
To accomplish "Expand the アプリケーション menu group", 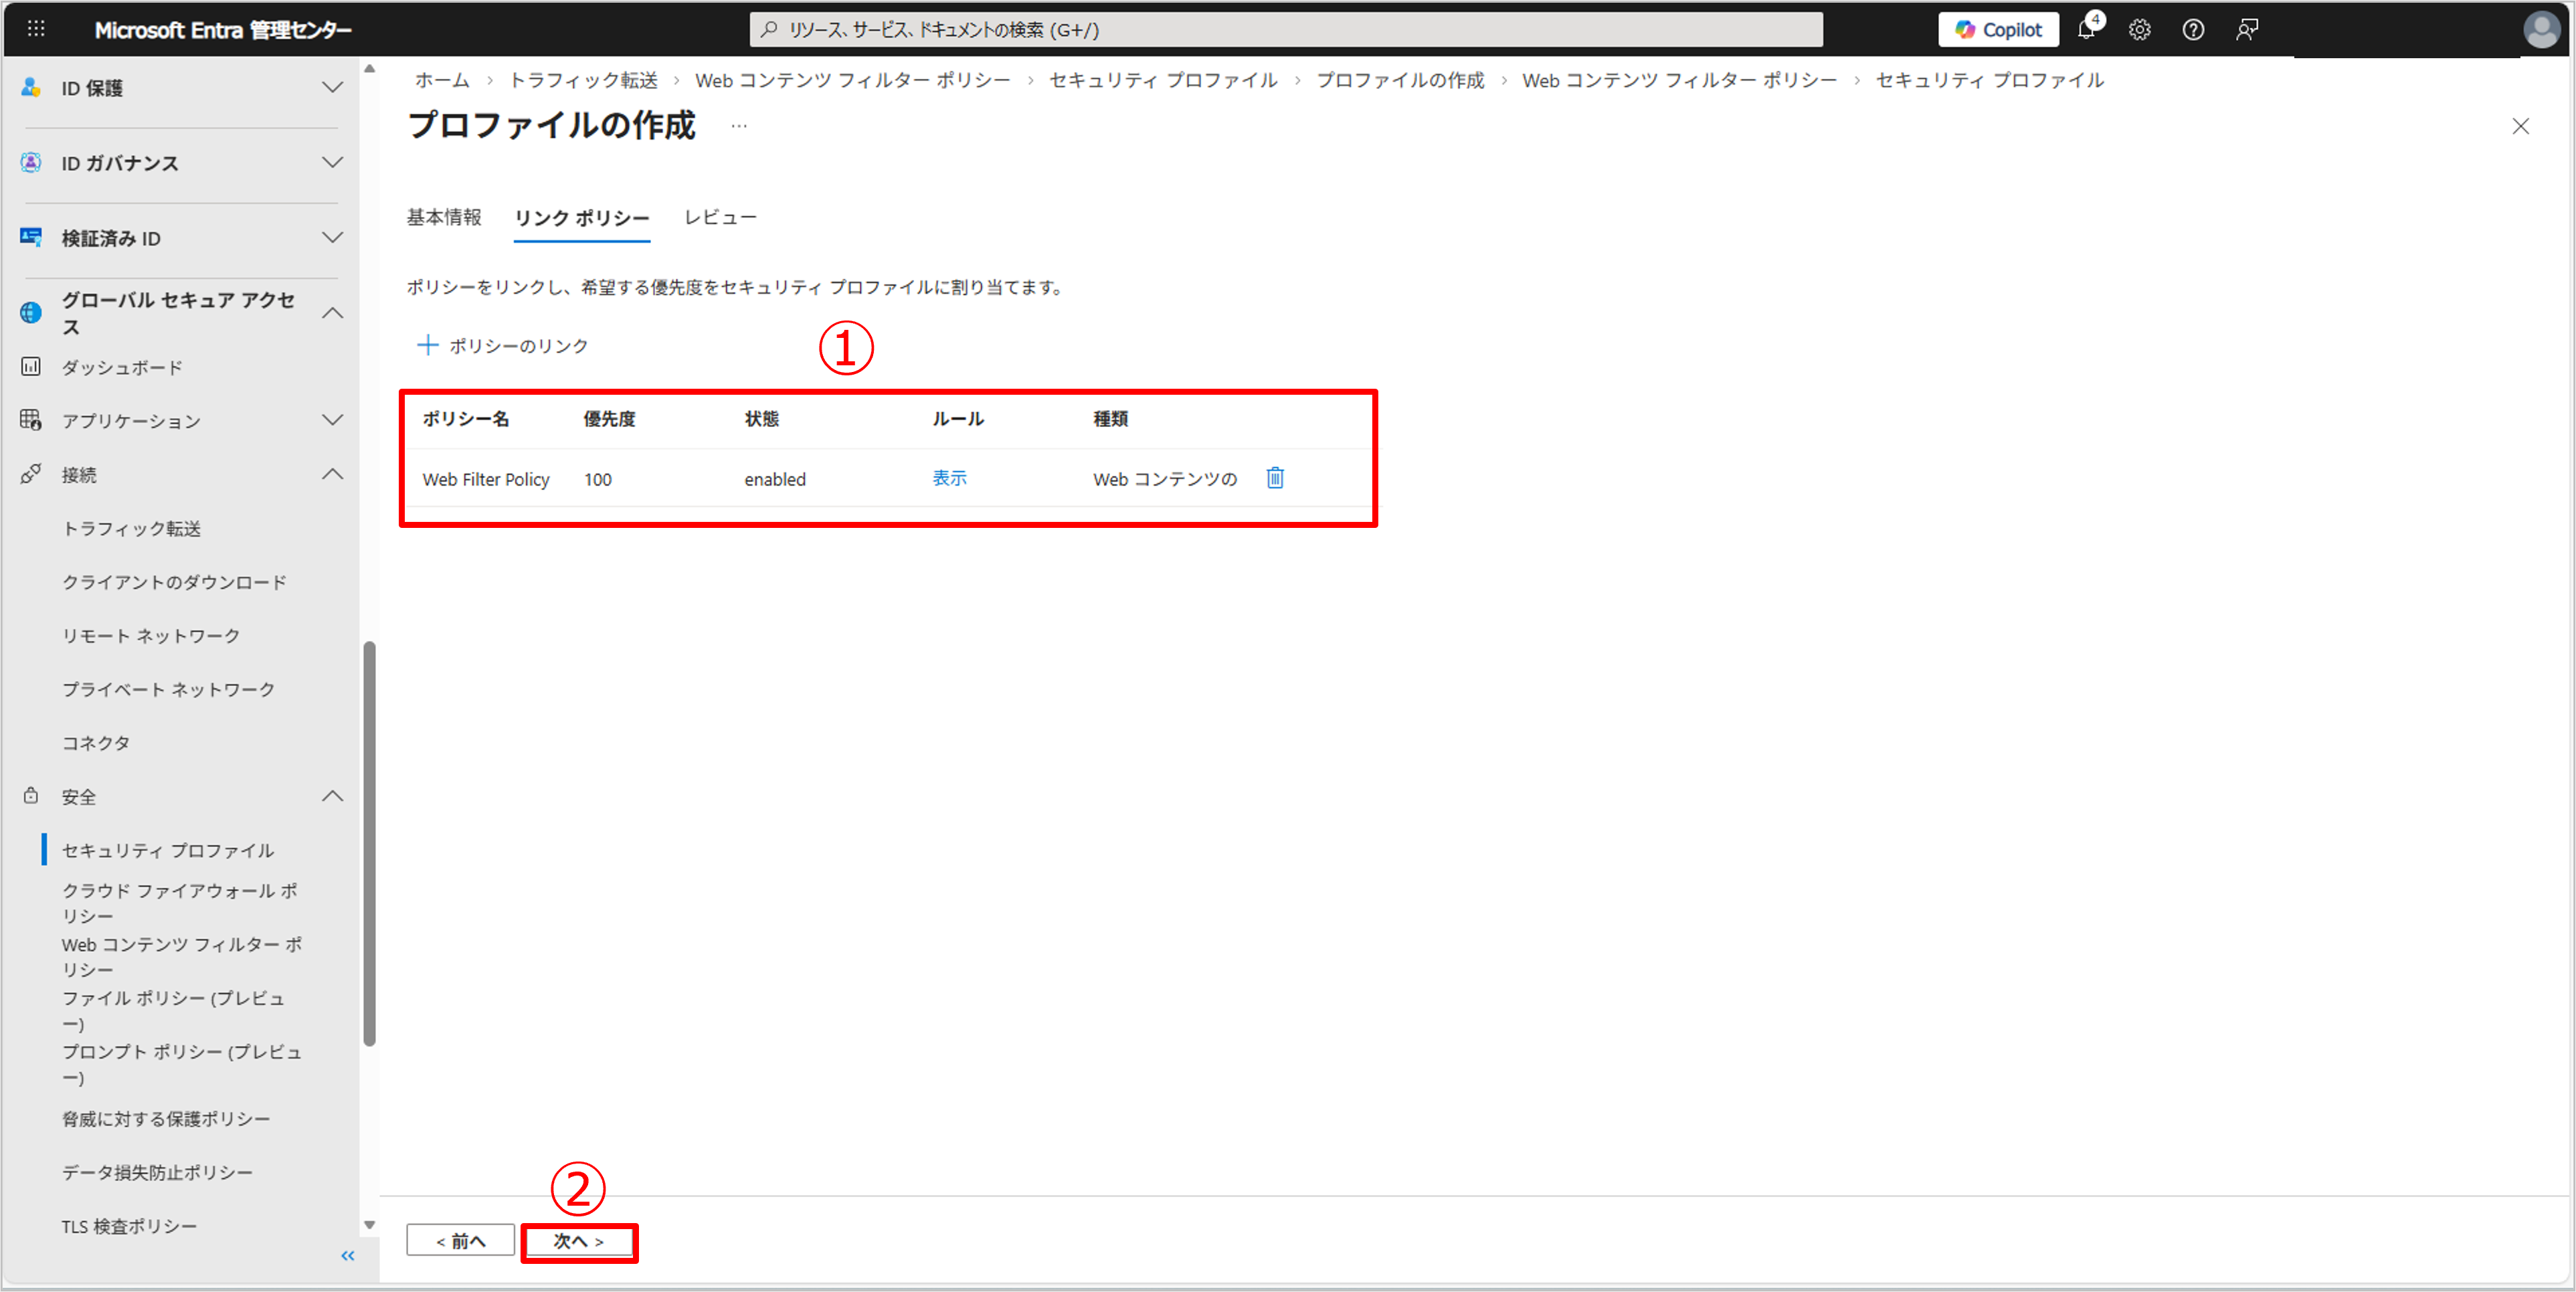I will tap(332, 420).
